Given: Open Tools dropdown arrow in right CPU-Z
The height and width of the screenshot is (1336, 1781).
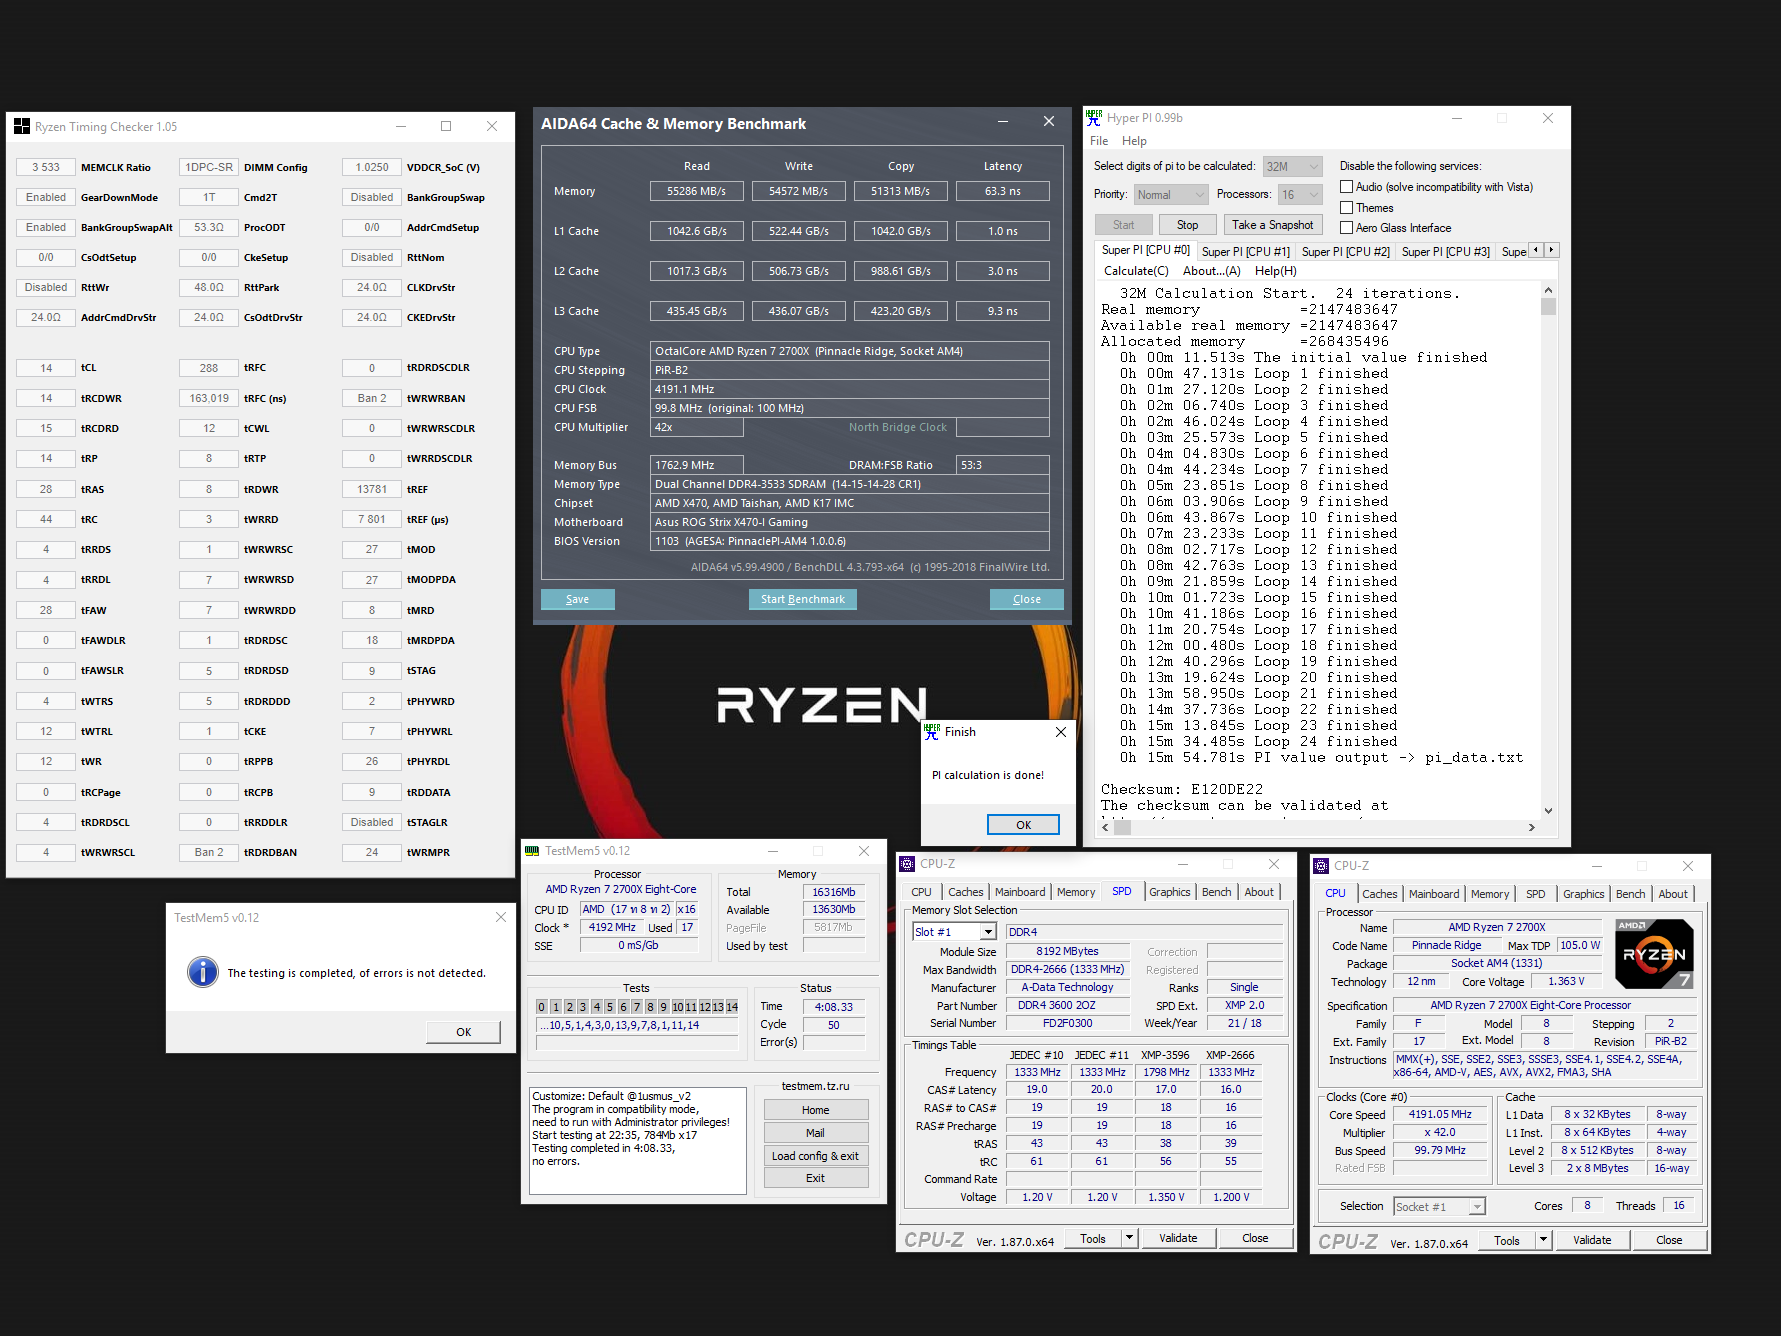Looking at the screenshot, I should pyautogui.click(x=1544, y=1240).
